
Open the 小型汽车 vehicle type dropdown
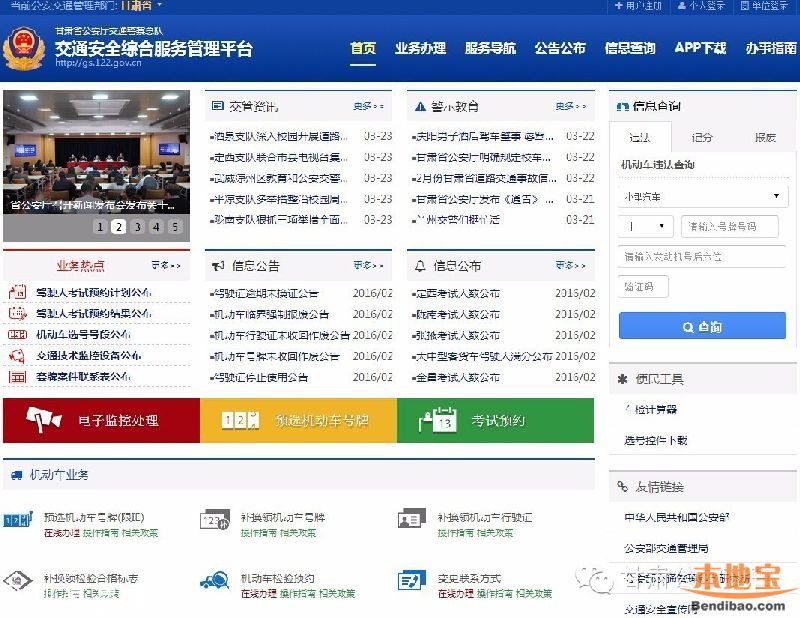click(x=703, y=196)
